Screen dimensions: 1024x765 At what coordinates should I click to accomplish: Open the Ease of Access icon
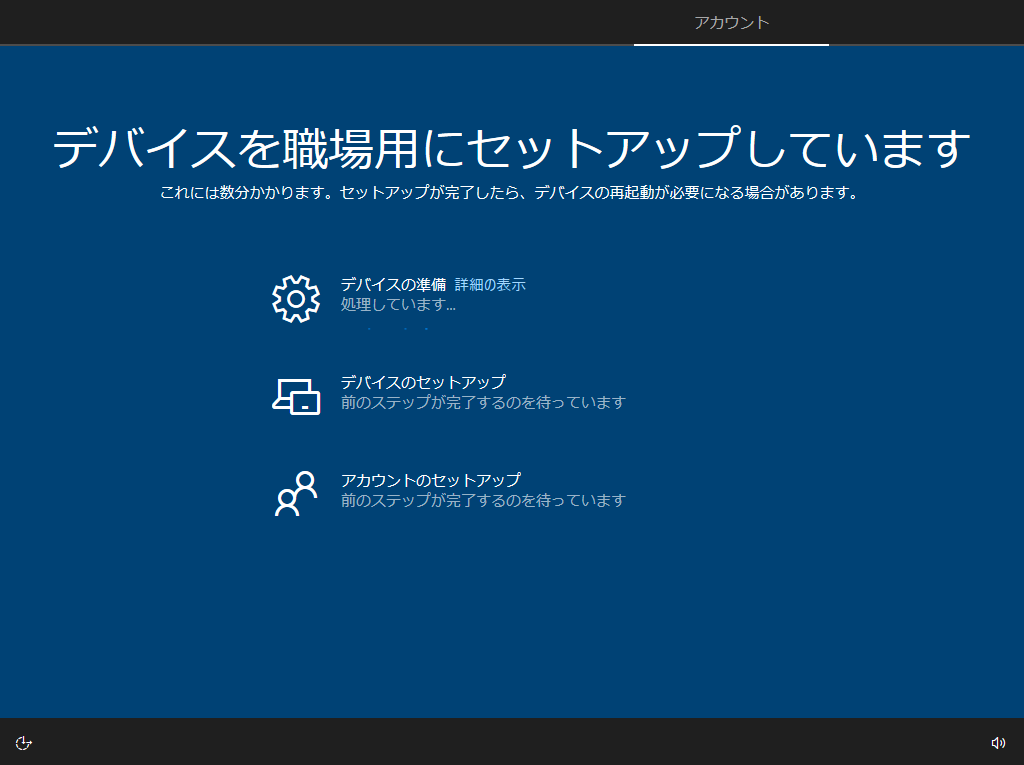(24, 743)
